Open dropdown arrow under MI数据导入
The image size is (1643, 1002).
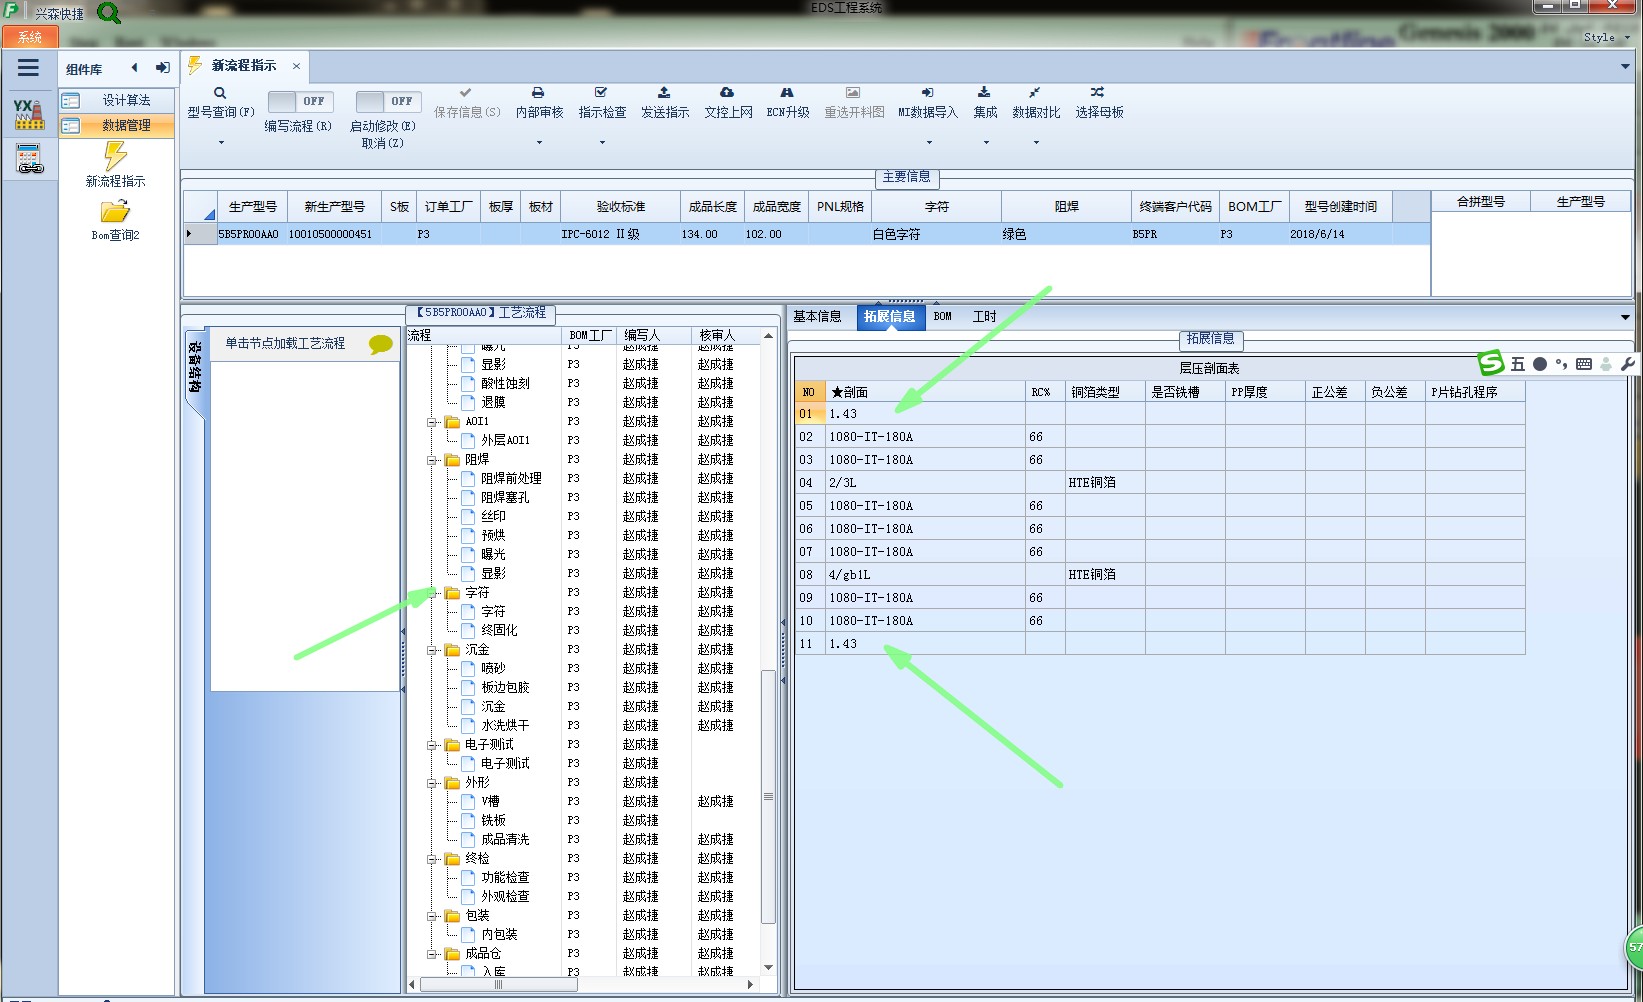click(928, 142)
